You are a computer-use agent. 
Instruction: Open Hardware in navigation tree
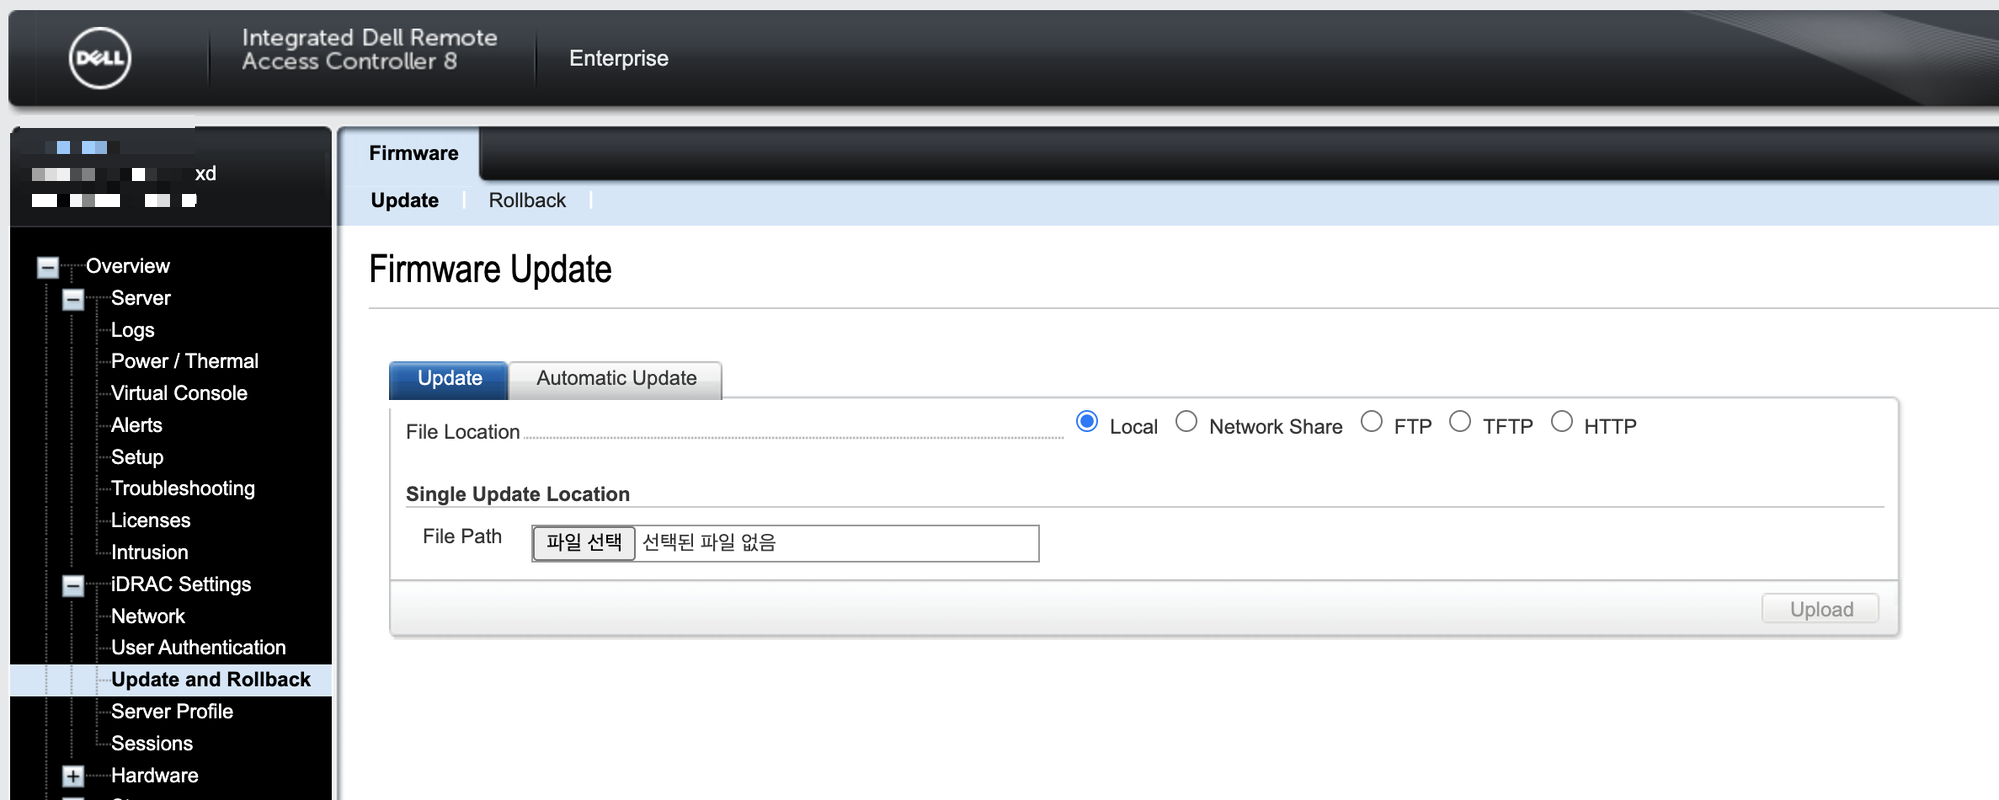click(x=155, y=775)
